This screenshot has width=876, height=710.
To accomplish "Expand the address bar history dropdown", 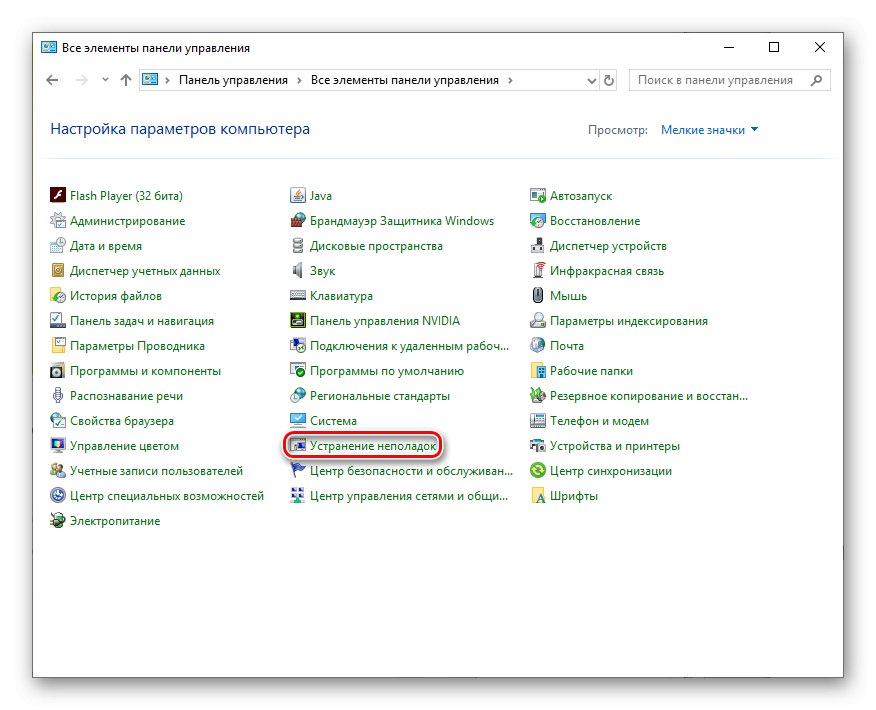I will click(x=592, y=81).
